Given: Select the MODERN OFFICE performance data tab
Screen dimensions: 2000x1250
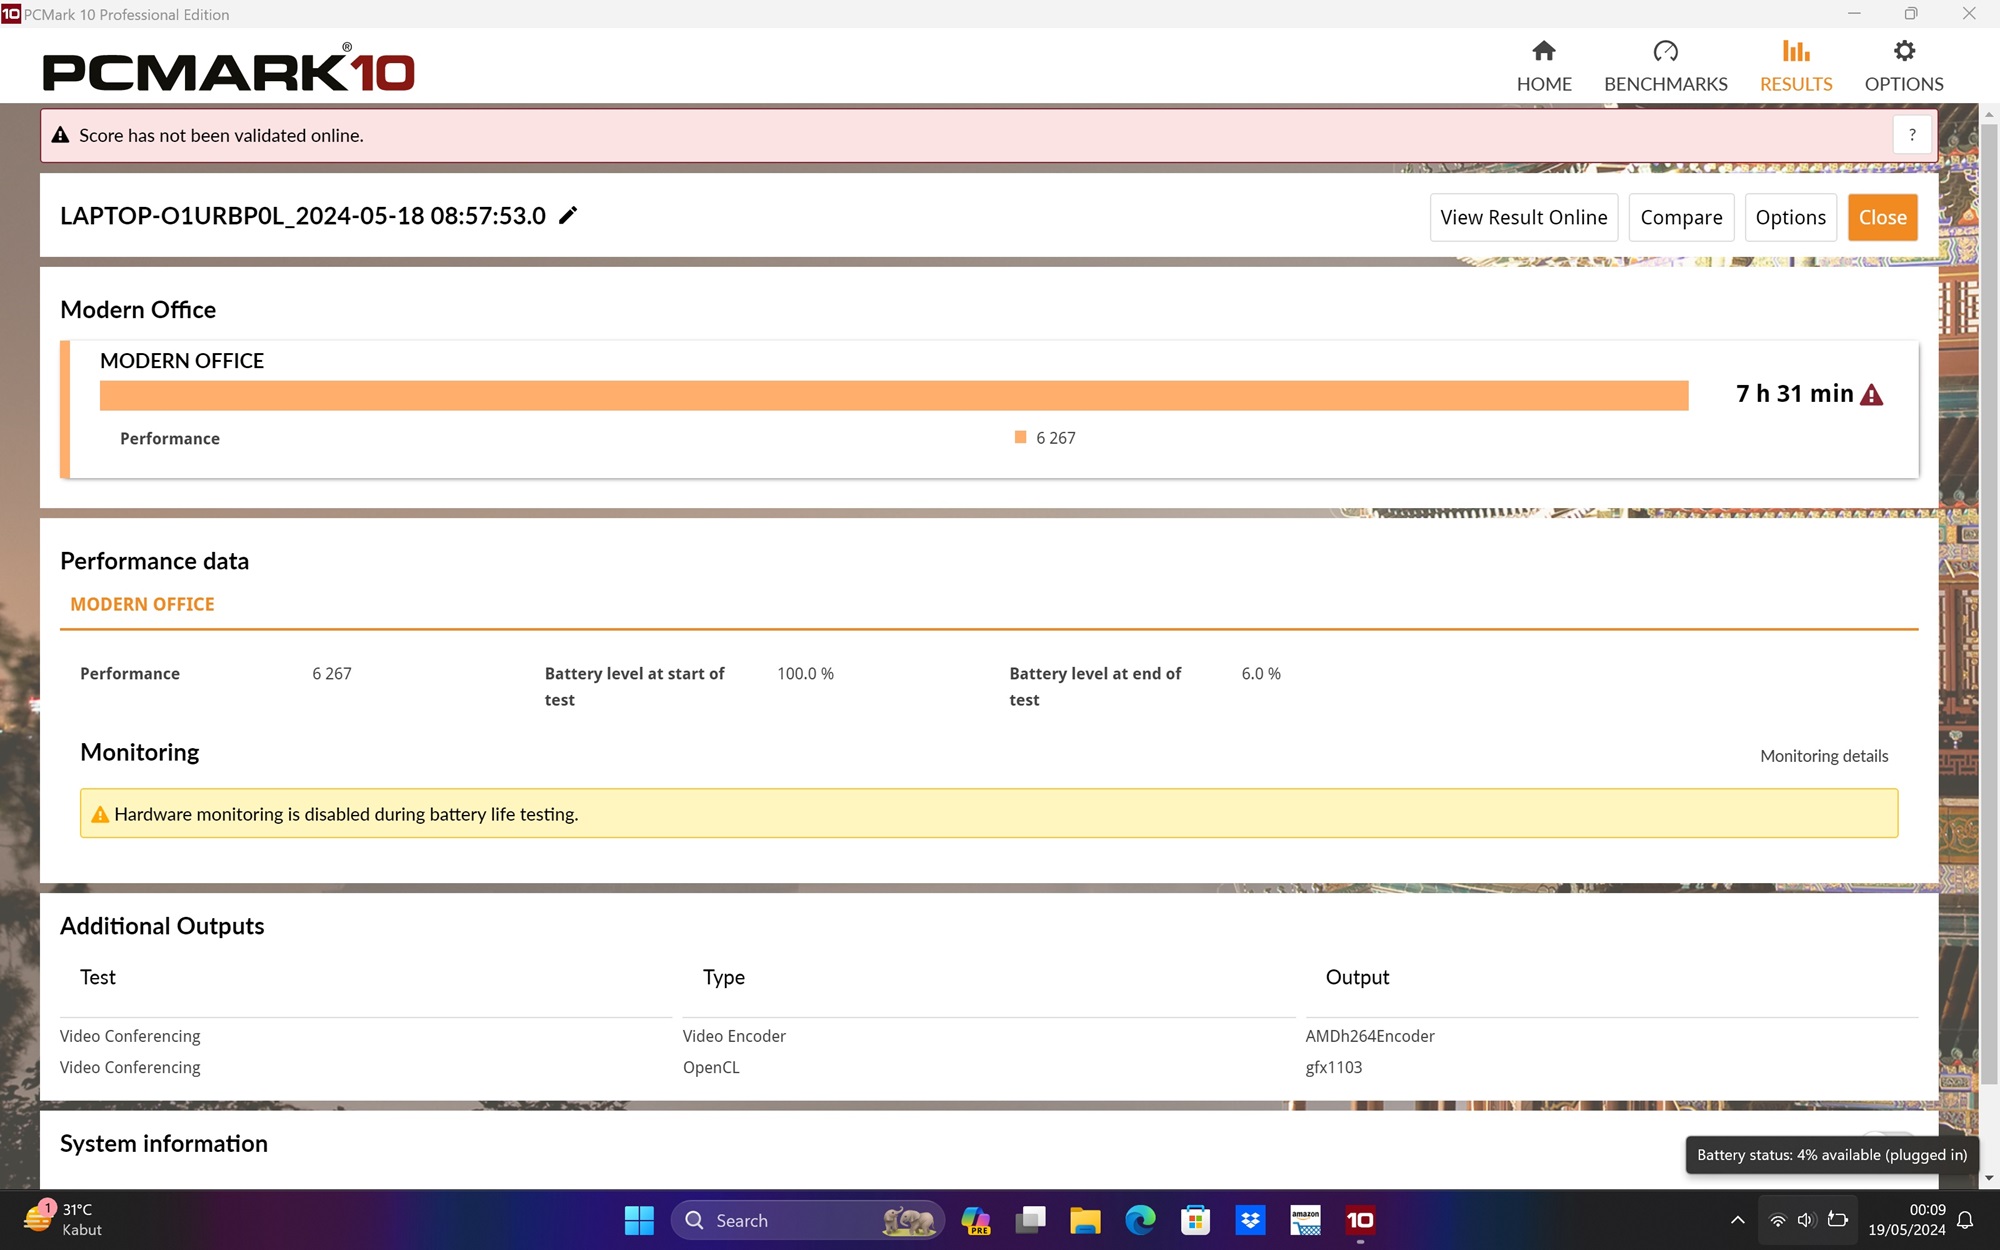Looking at the screenshot, I should point(142,604).
